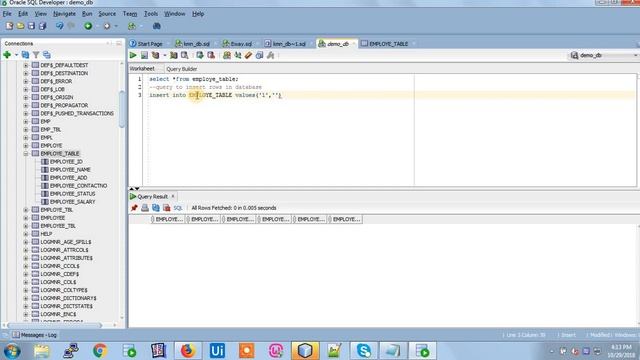The width and height of the screenshot is (640, 360).
Task: Click the Open folder icon in main toolbar
Action: pos(20,26)
